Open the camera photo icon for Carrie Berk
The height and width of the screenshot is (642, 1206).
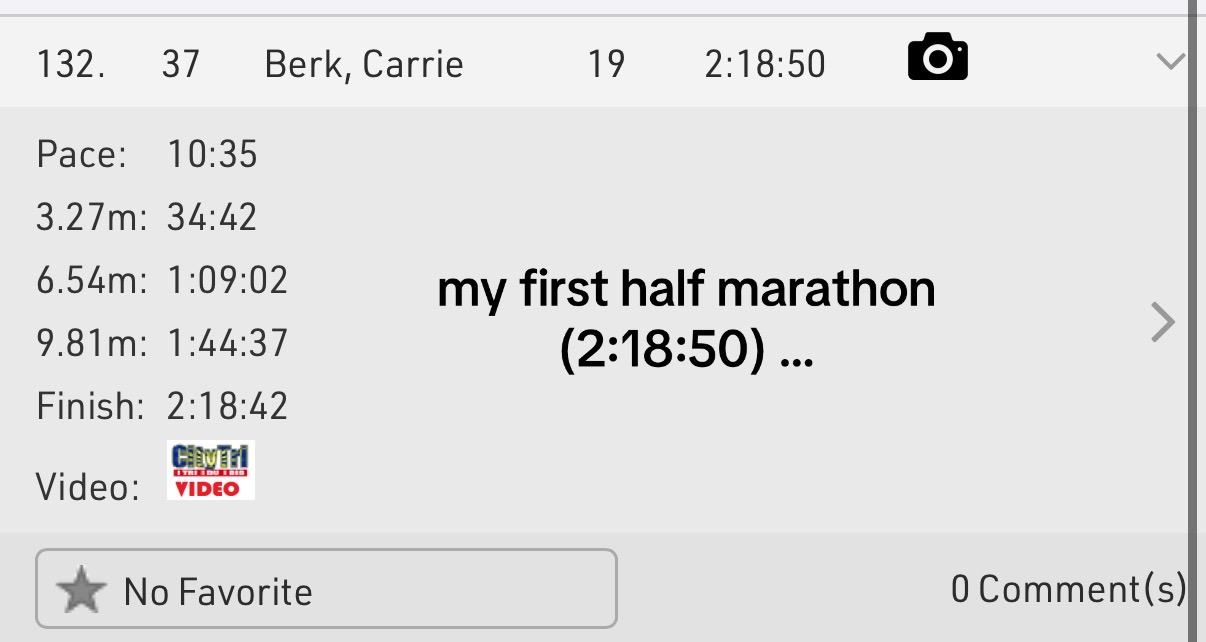pyautogui.click(x=937, y=57)
